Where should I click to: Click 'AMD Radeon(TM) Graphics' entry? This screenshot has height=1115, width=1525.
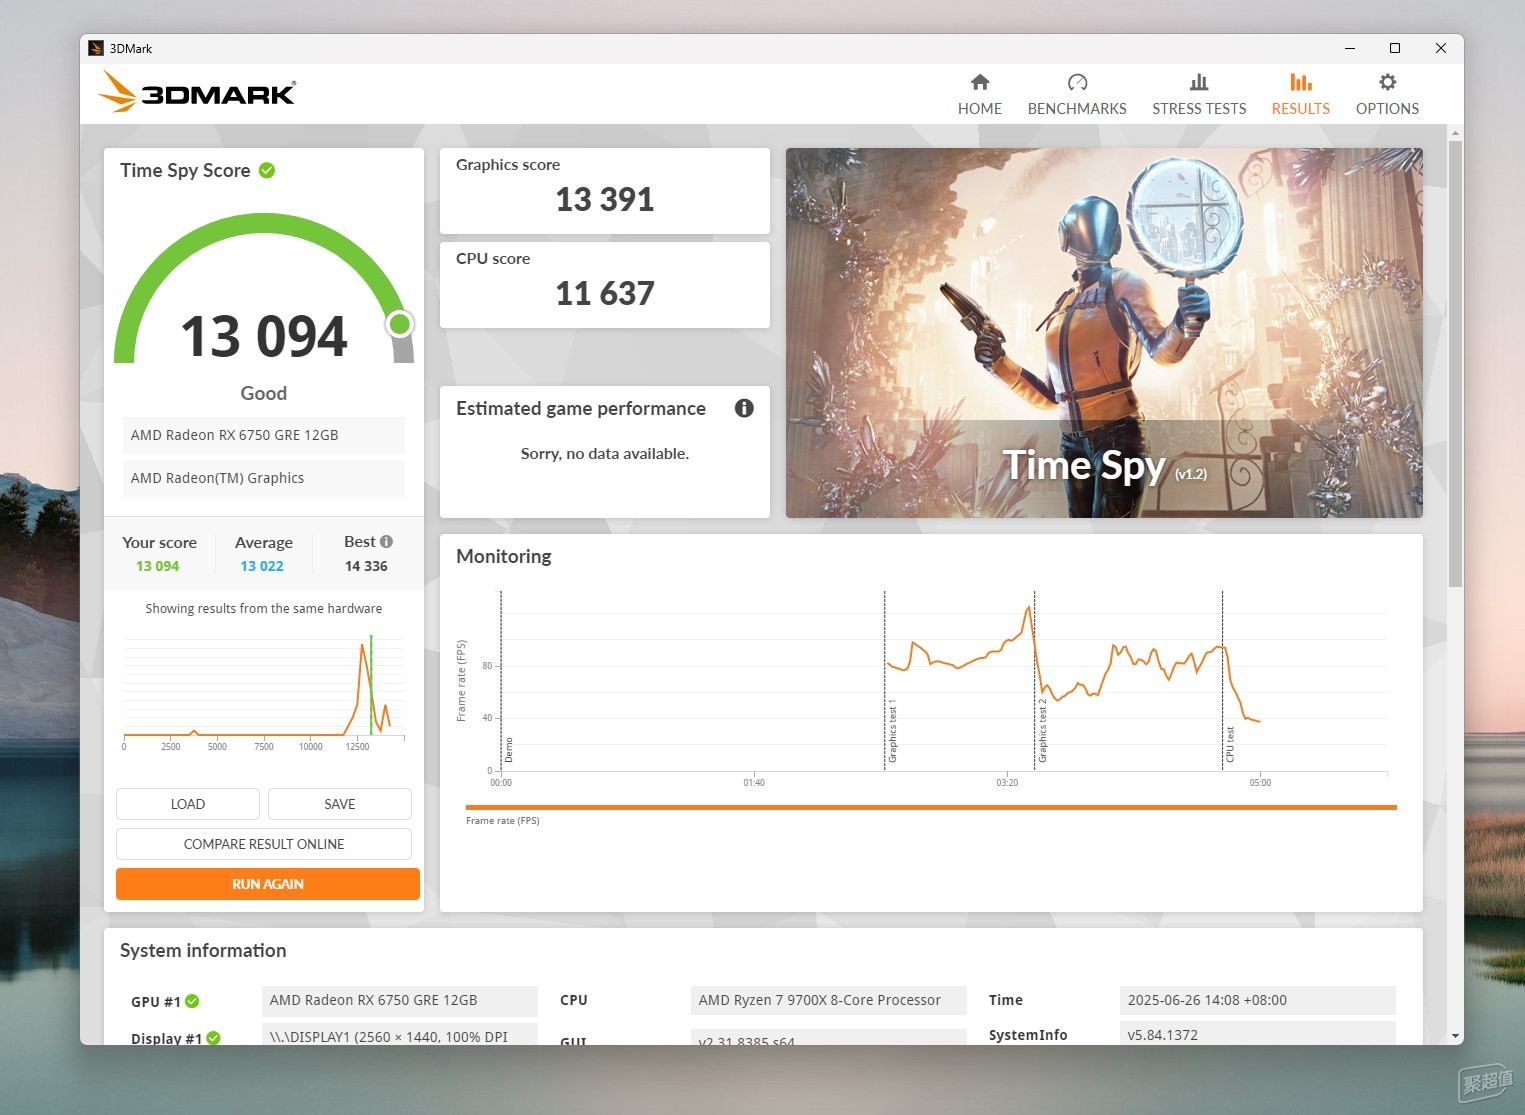coord(264,478)
